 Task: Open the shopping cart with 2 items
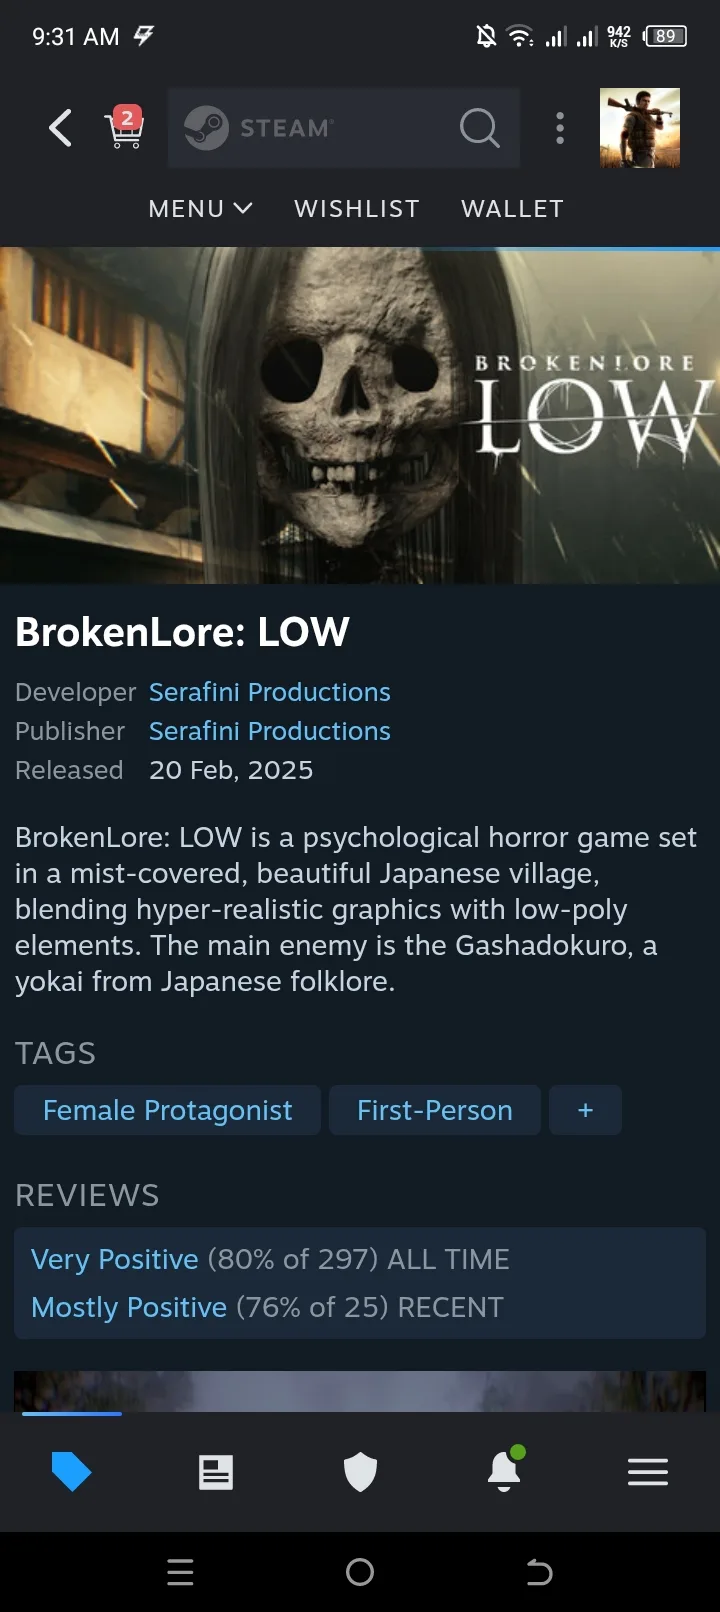click(x=125, y=127)
